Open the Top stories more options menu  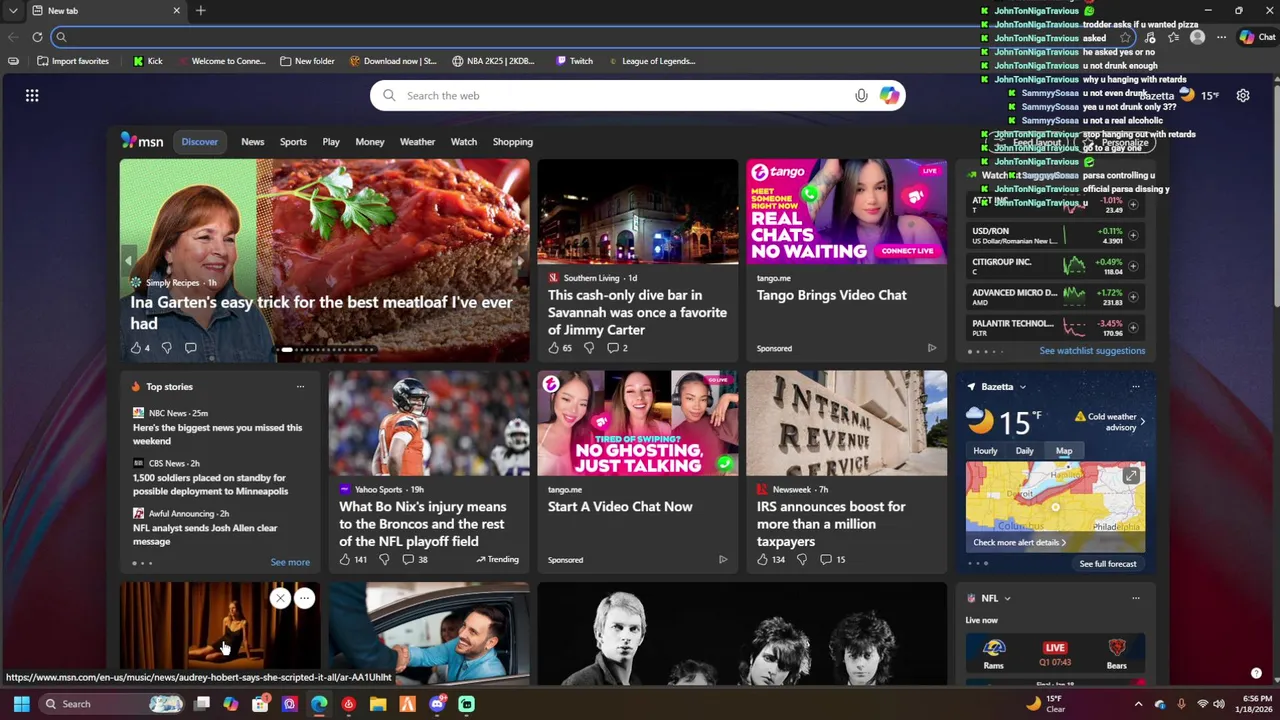point(300,387)
